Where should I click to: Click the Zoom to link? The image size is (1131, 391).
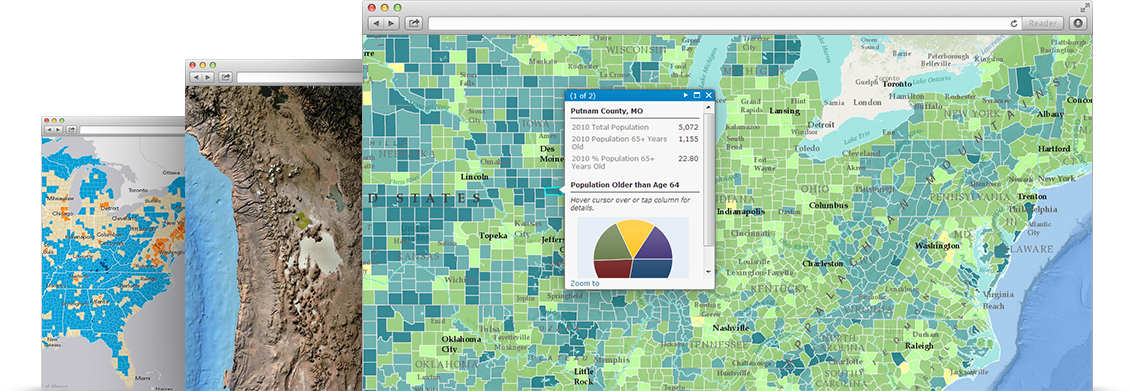pos(585,284)
